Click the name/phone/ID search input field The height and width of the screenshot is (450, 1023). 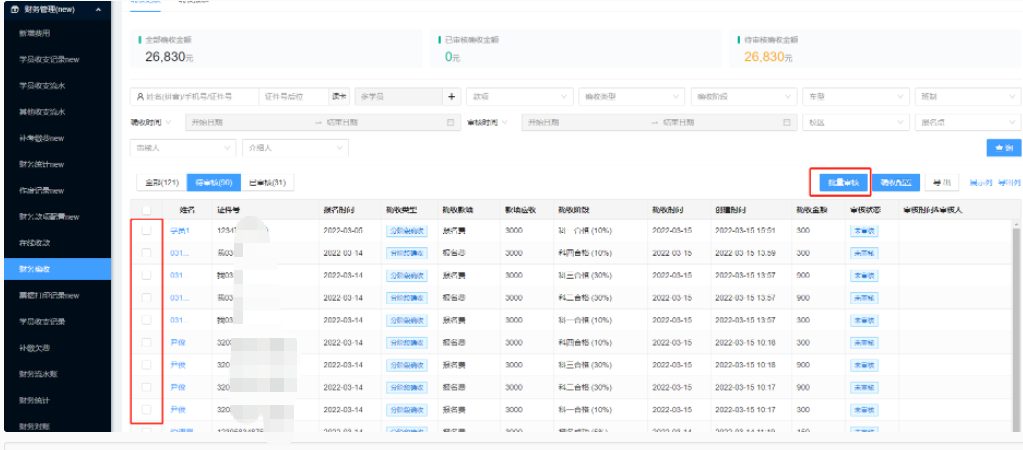tap(196, 97)
